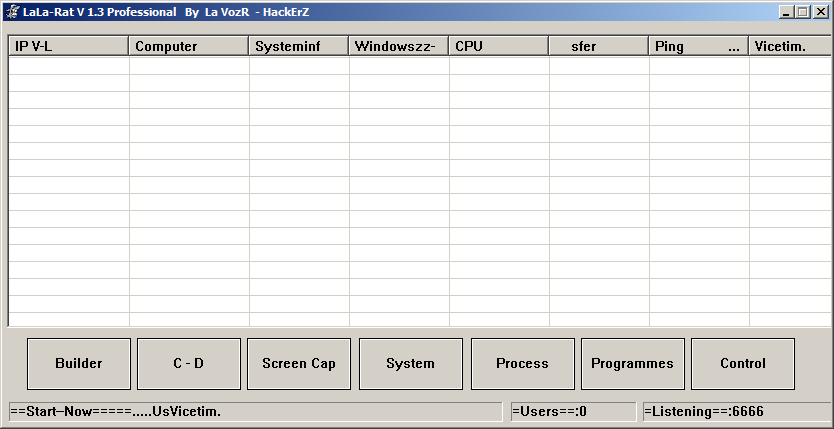
Task: Click the Computer column header
Action: pos(188,47)
